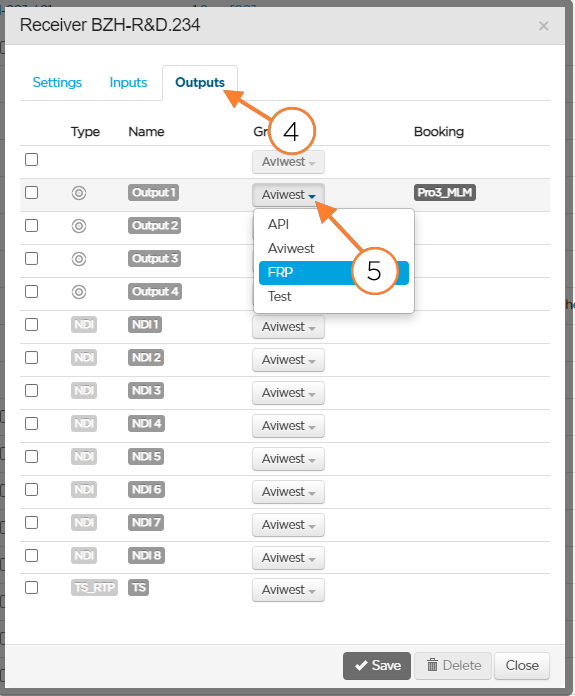Click the TS_RTP type badge

94,587
